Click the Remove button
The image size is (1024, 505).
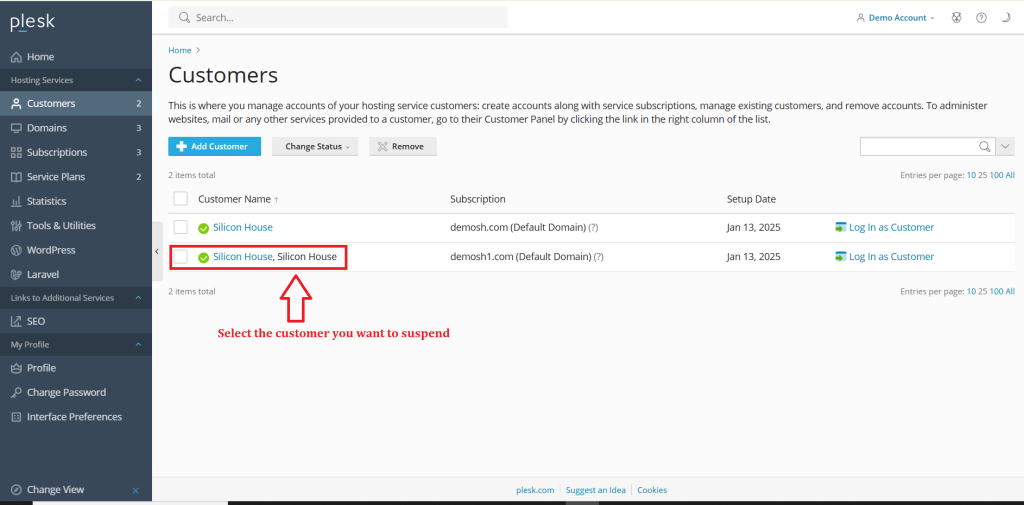[x=402, y=146]
